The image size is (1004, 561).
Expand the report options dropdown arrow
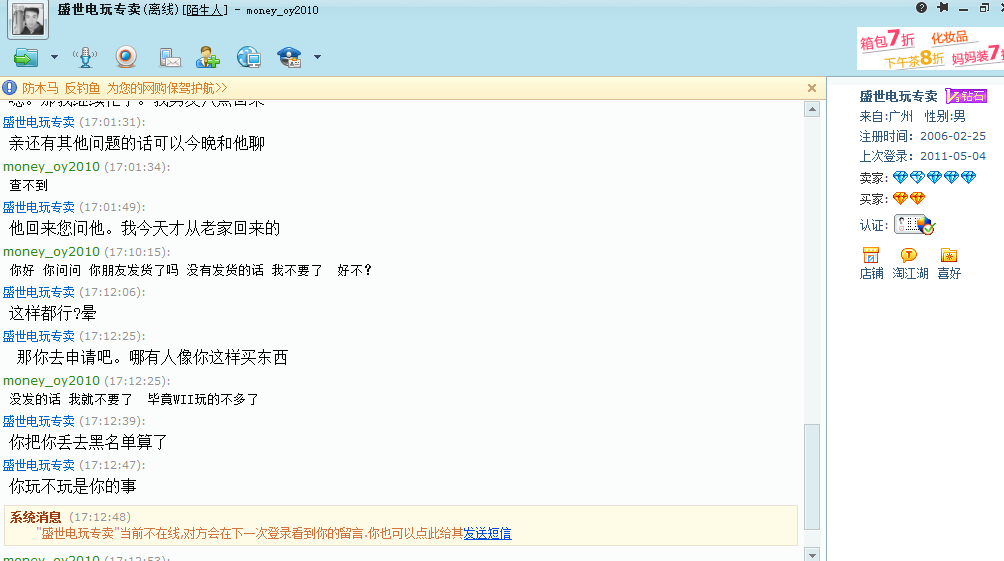pyautogui.click(x=317, y=58)
